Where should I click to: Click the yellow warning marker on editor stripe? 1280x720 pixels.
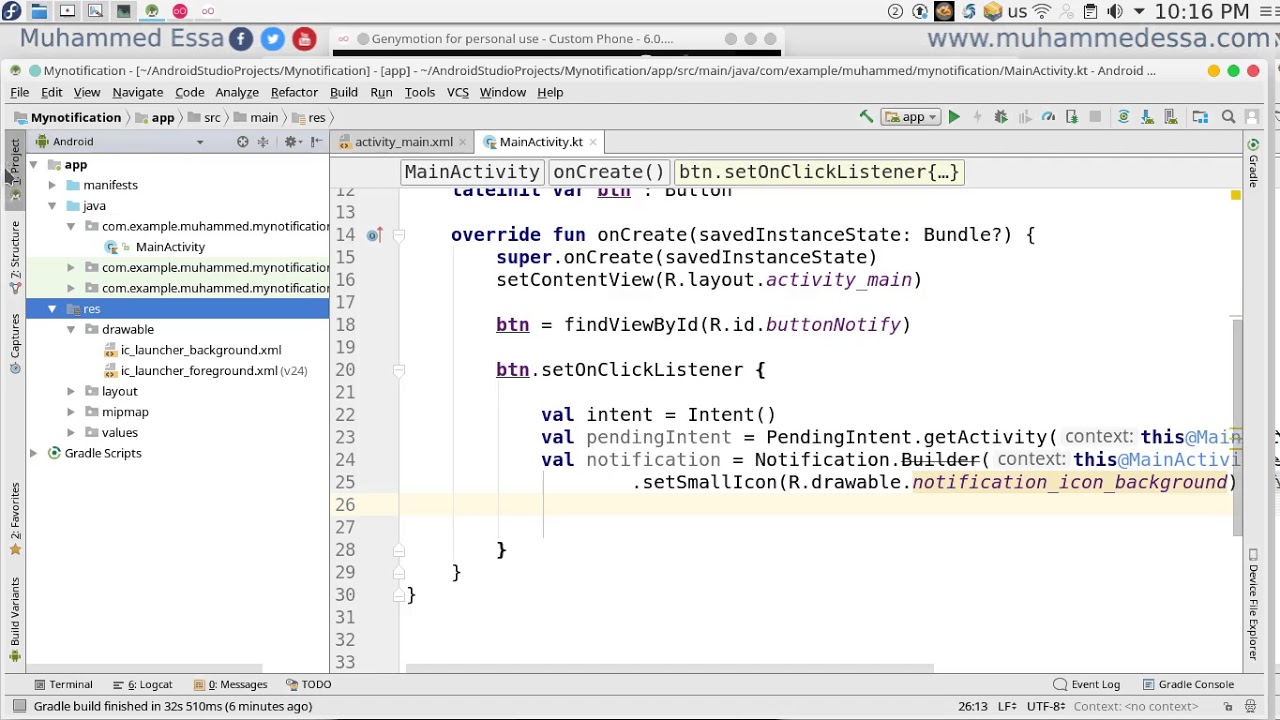pos(1236,195)
